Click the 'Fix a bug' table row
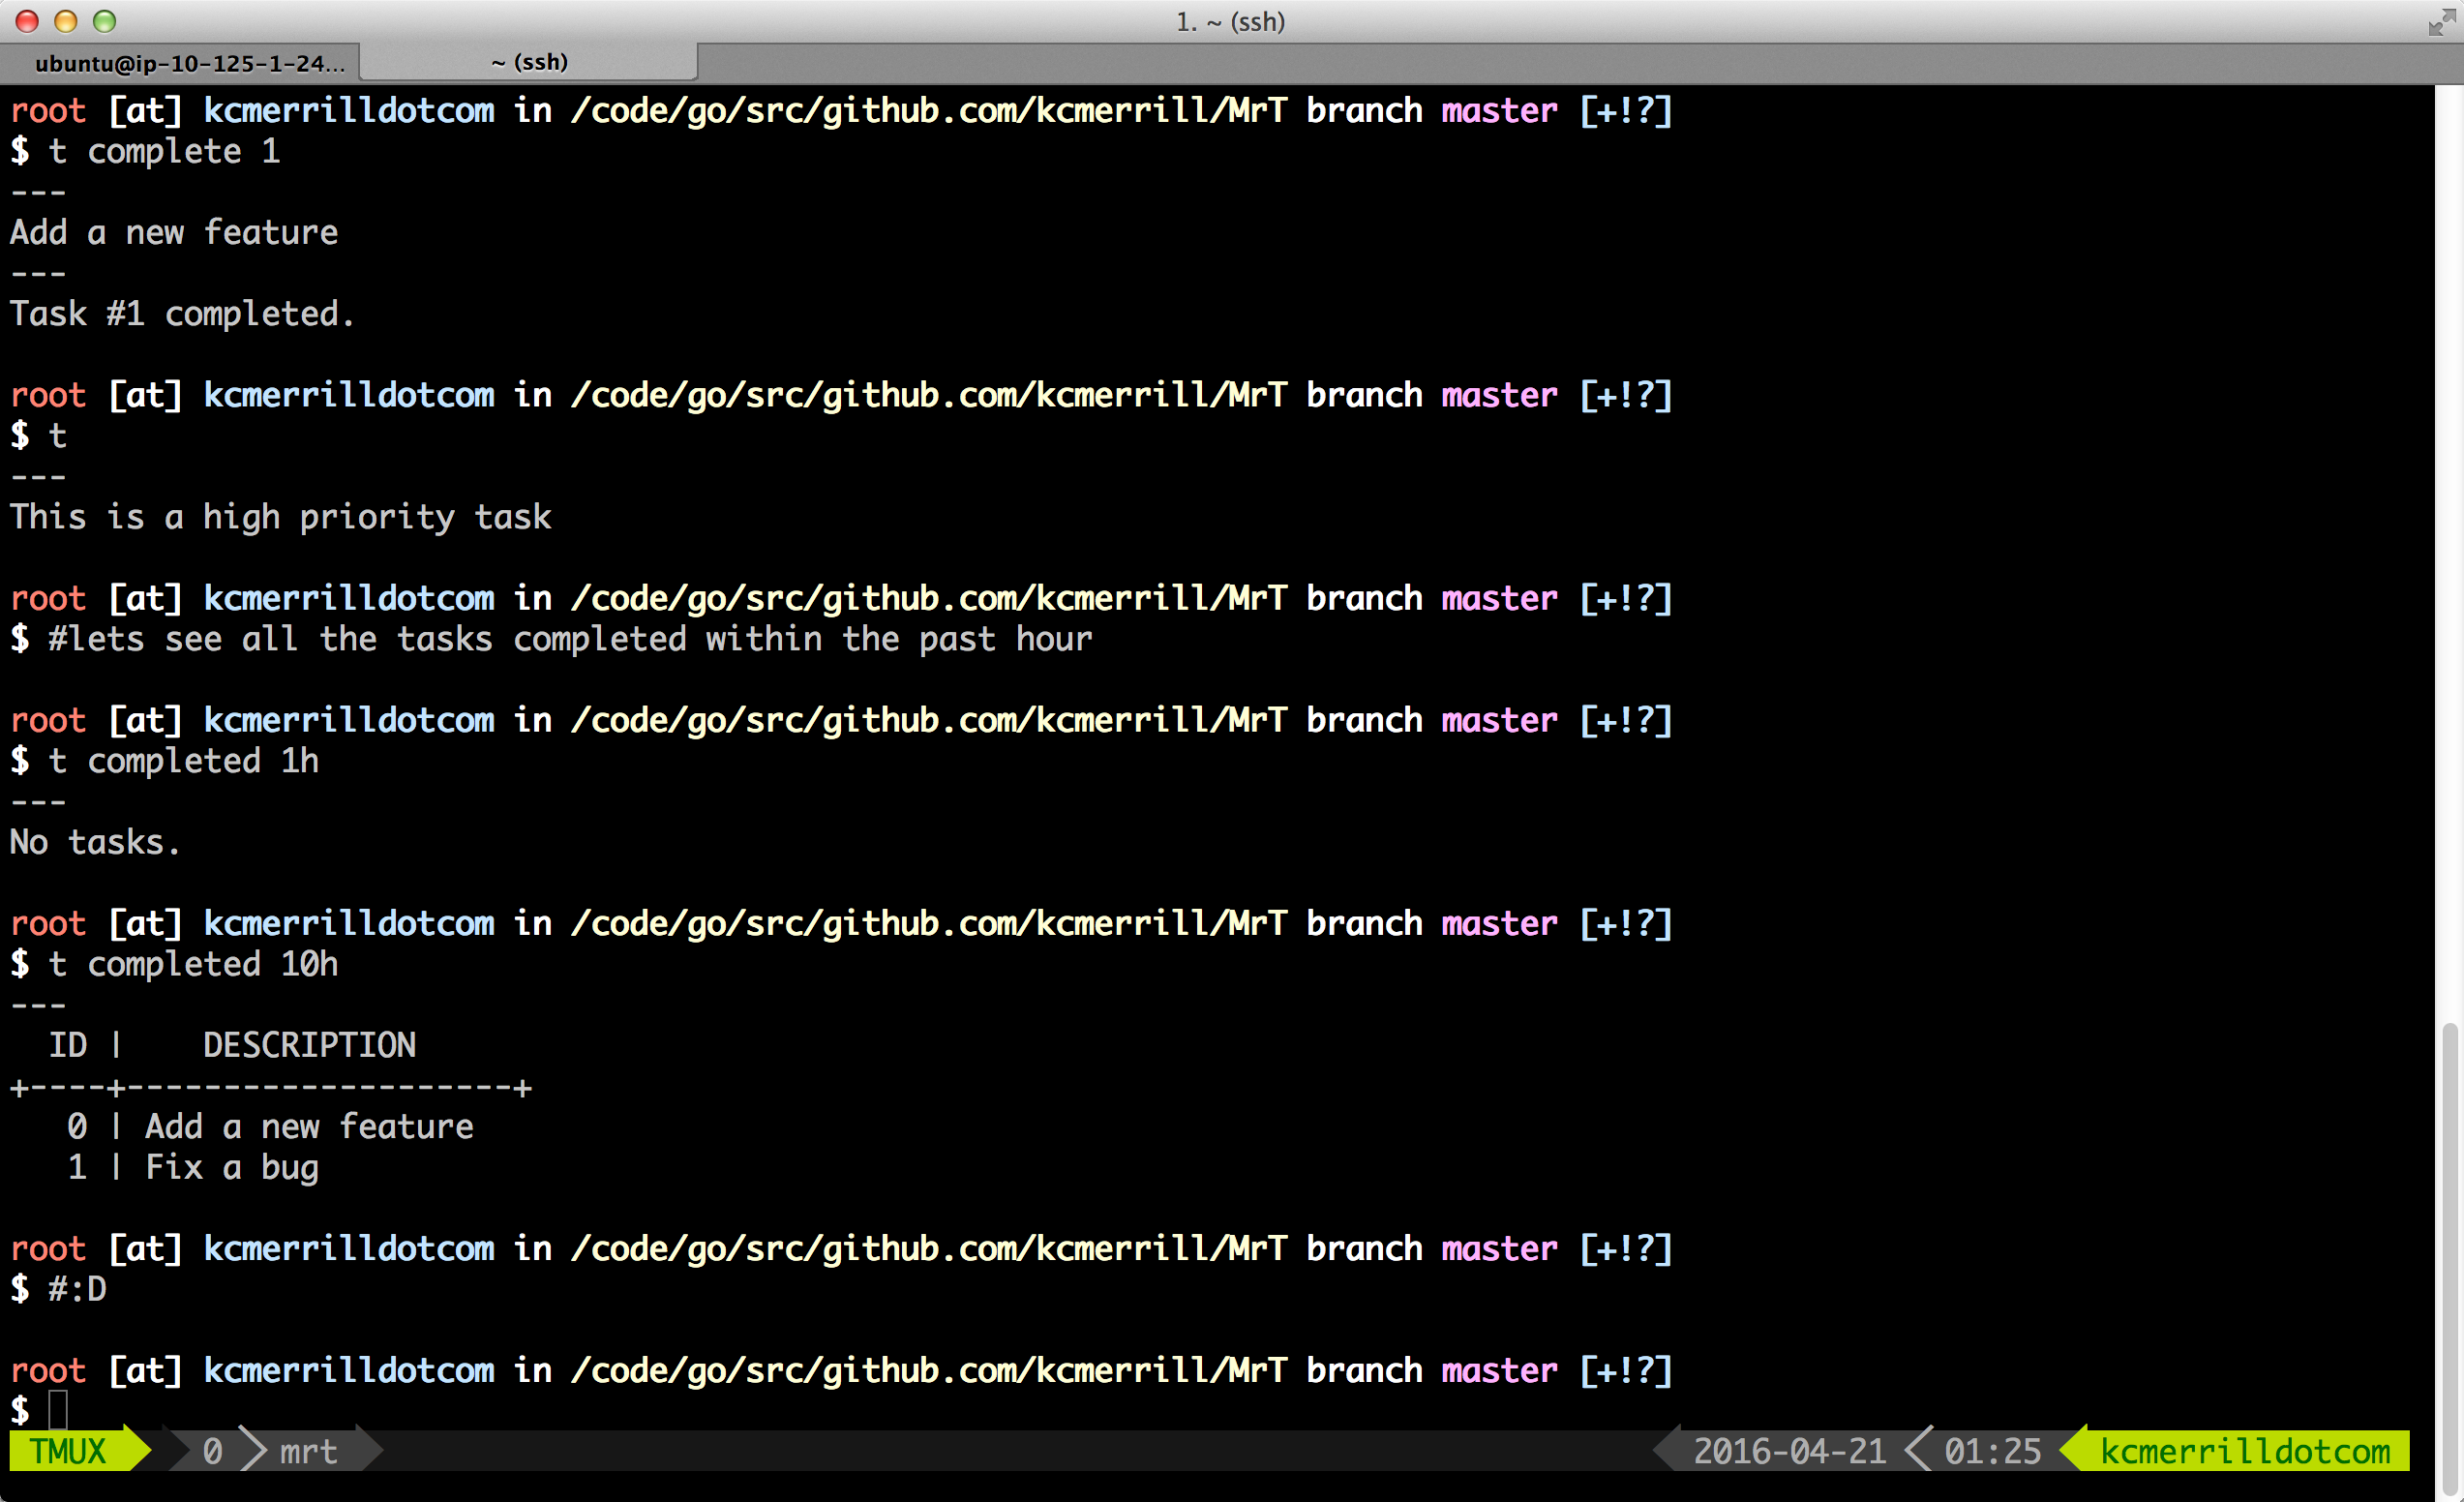Screen dimensions: 2464x1502 tap(231, 1167)
